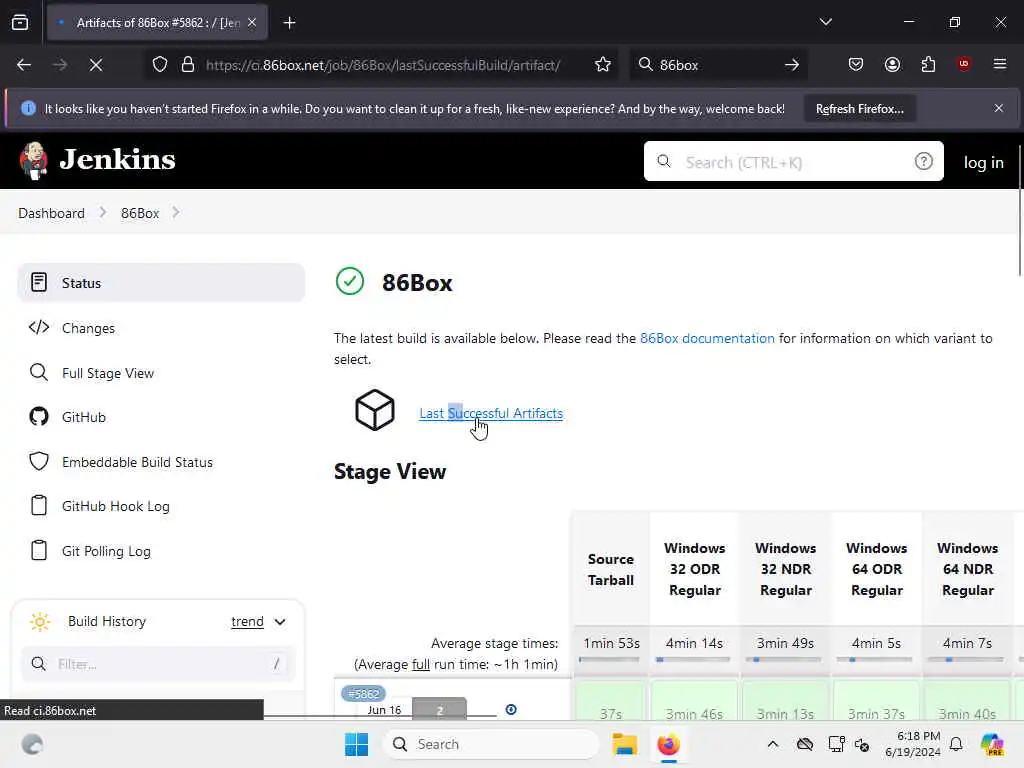The height and width of the screenshot is (768, 1024).
Task: Open the list all tabs dropdown
Action: point(825,22)
